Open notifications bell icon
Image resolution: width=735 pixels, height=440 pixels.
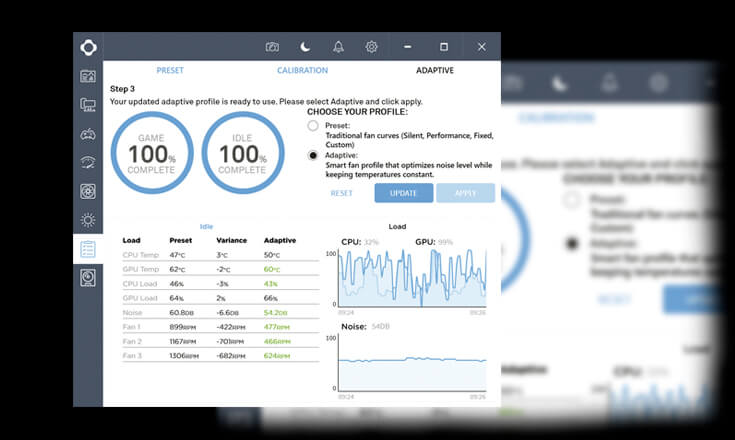(x=338, y=47)
